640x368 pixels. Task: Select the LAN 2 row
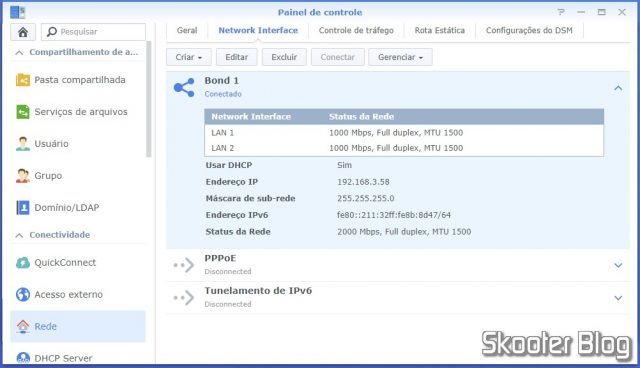[404, 148]
